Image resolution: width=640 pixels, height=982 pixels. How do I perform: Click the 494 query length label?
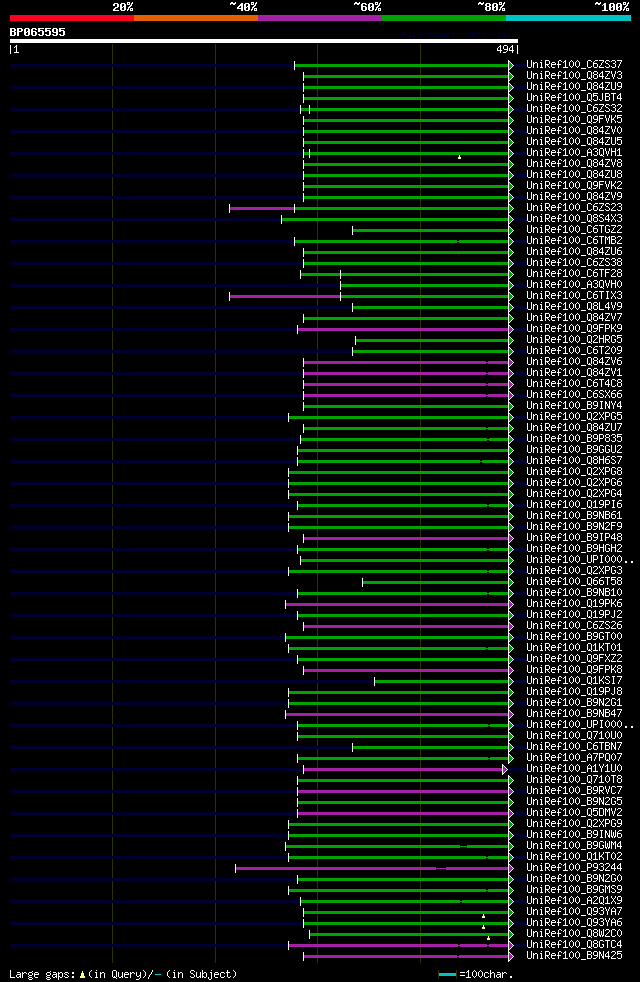[504, 49]
